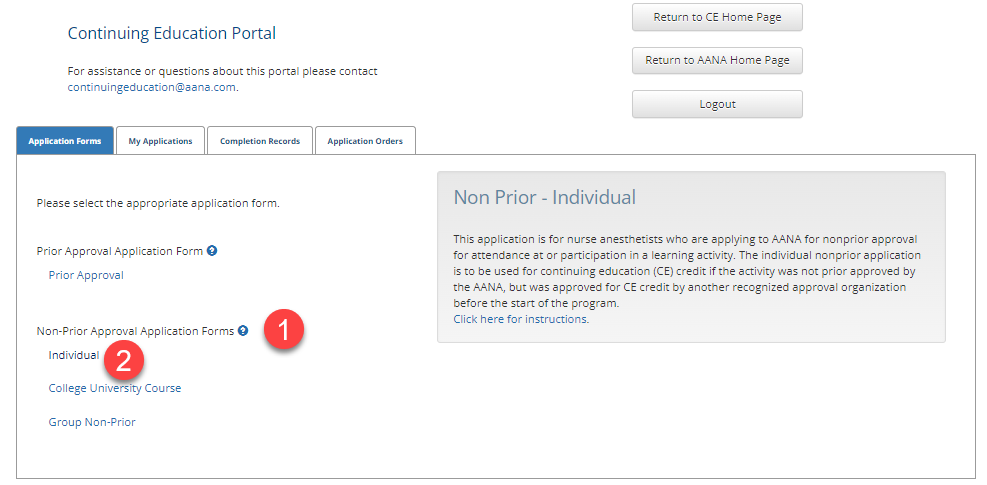Open the Group Non-Prior form link
987x485 pixels.
[x=92, y=422]
